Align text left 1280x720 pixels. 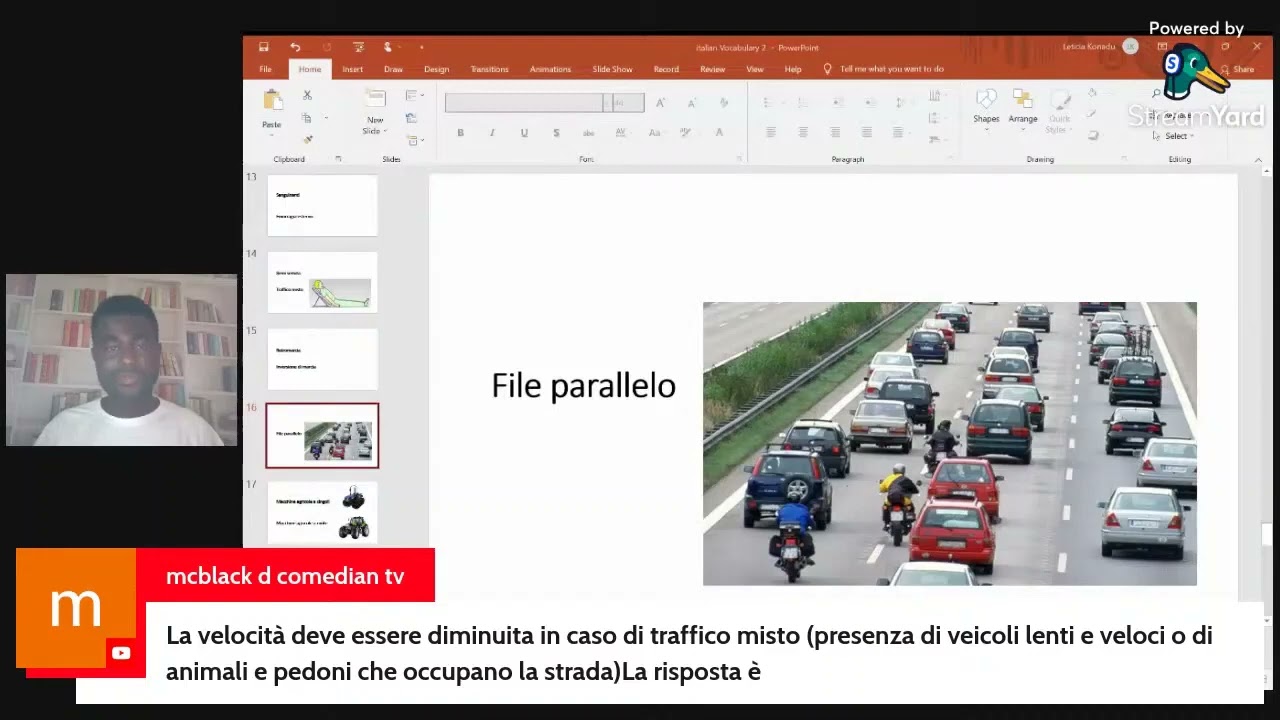(x=771, y=132)
